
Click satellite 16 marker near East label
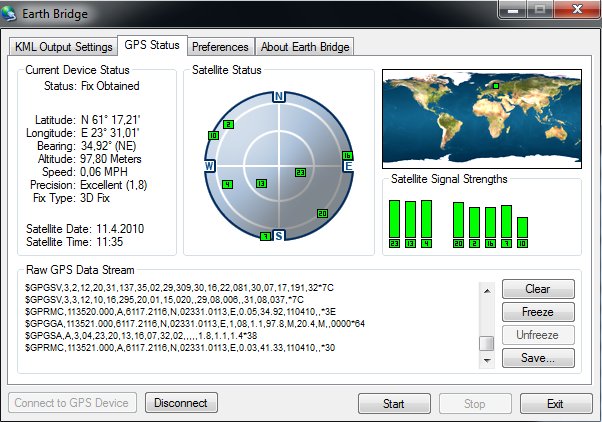coord(347,155)
